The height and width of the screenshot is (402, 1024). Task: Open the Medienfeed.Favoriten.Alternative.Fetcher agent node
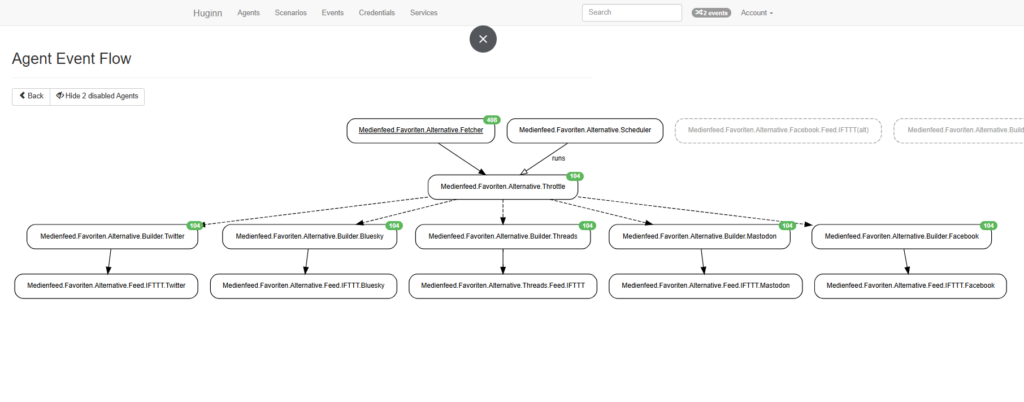pos(421,131)
